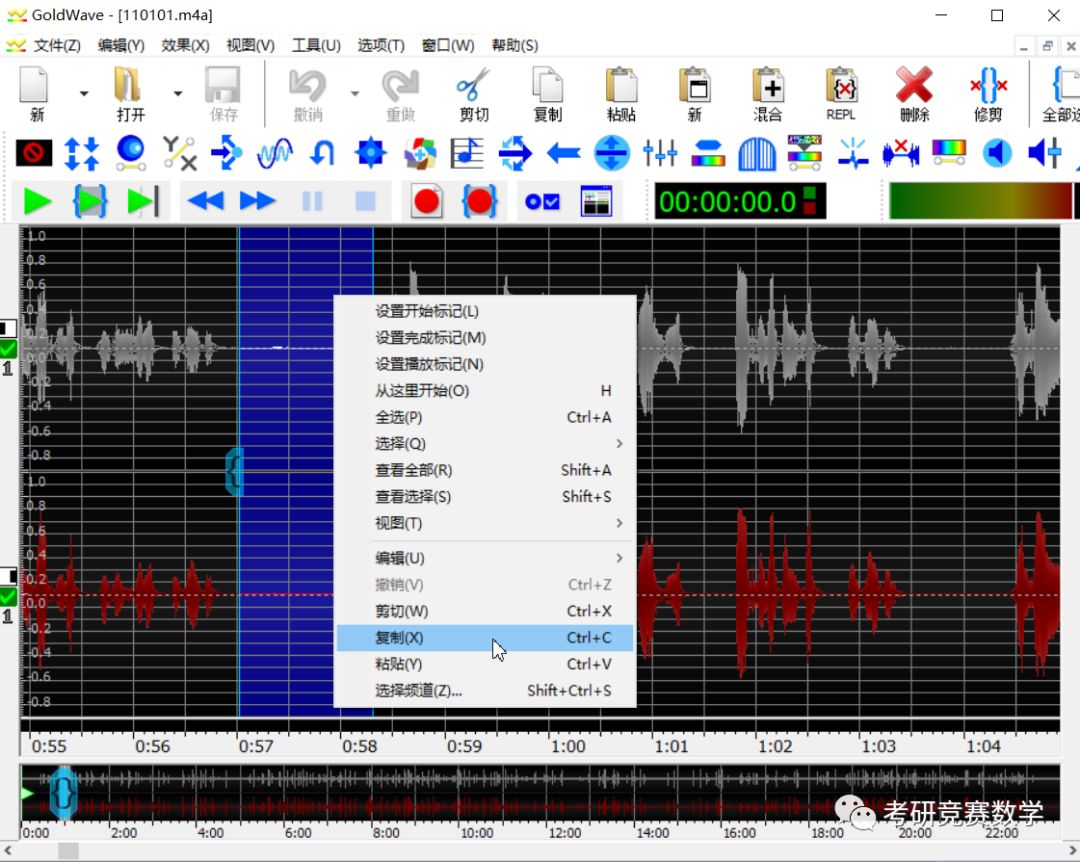Expand the dropdown arrow beside 打开
The image size is (1080, 862).
coord(178,93)
